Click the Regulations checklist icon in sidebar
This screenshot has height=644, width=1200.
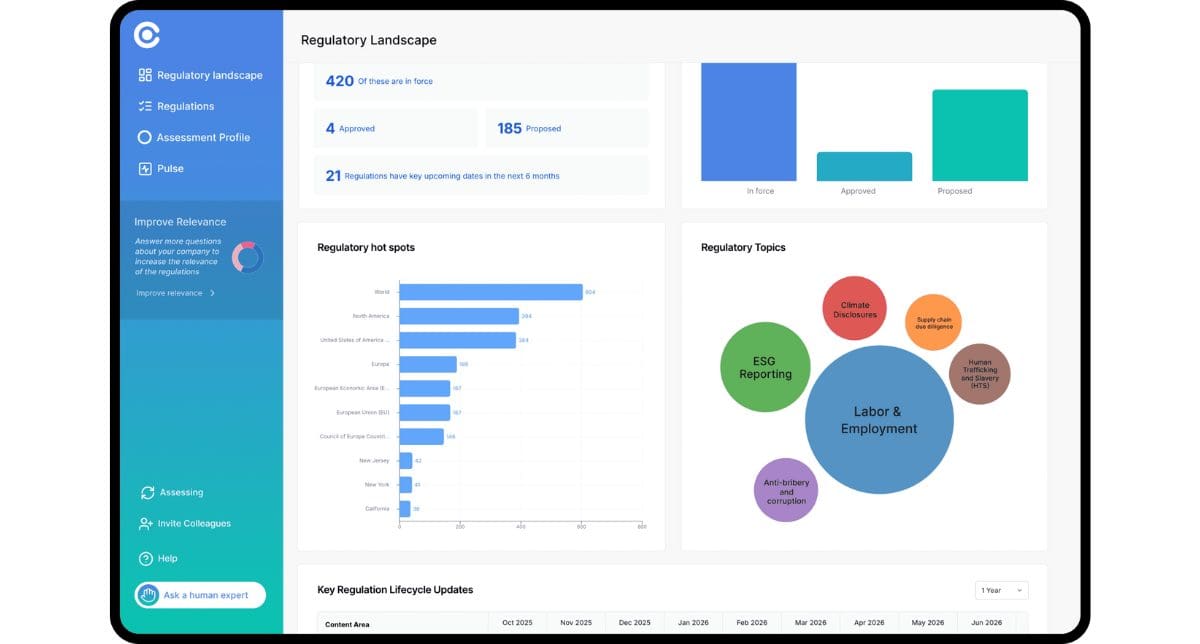pos(146,106)
